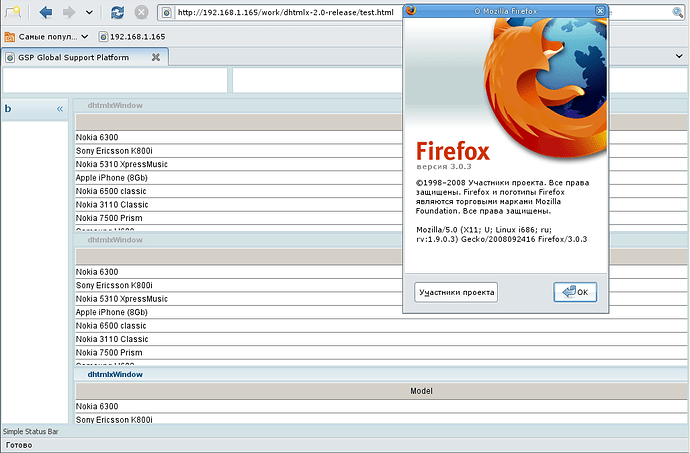Close the GSP Global Support Platform tab
The height and width of the screenshot is (453, 690).
[x=156, y=57]
